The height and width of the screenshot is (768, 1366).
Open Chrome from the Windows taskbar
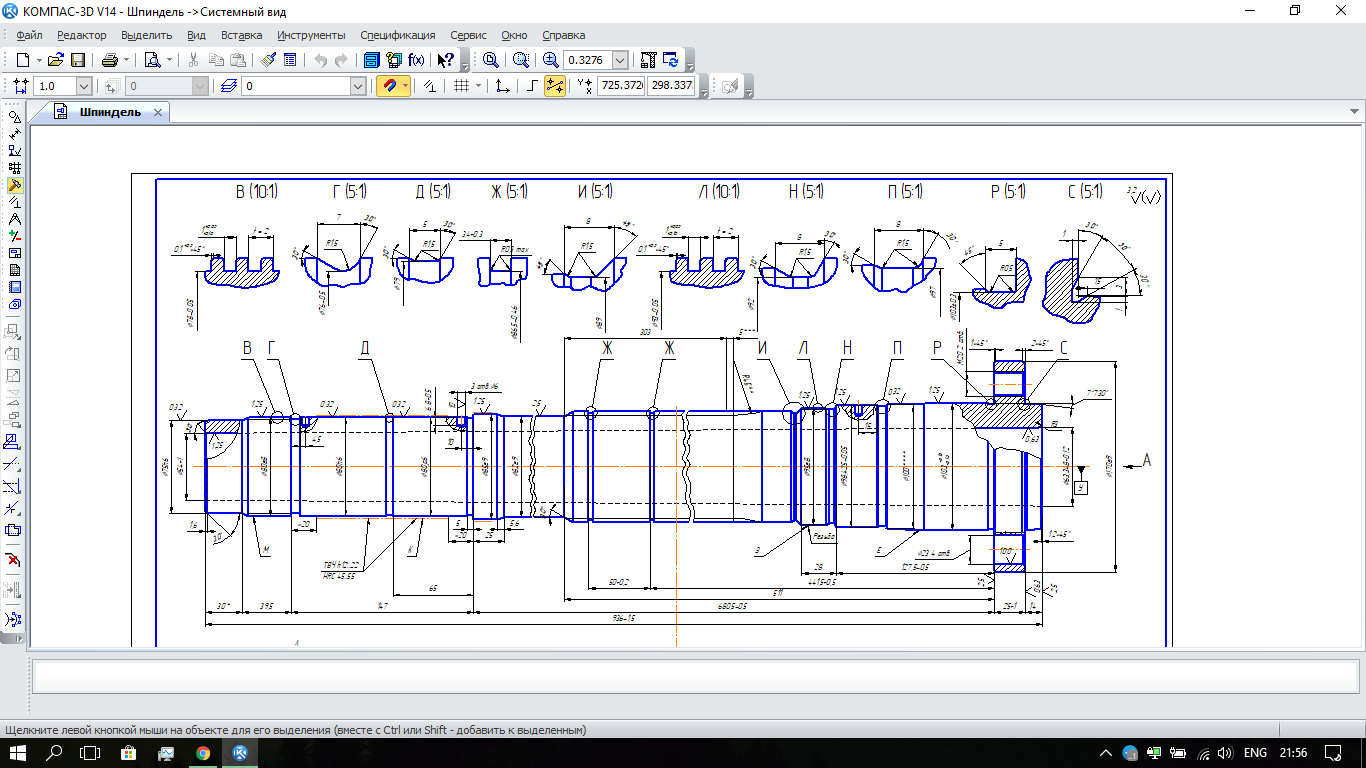[203, 753]
